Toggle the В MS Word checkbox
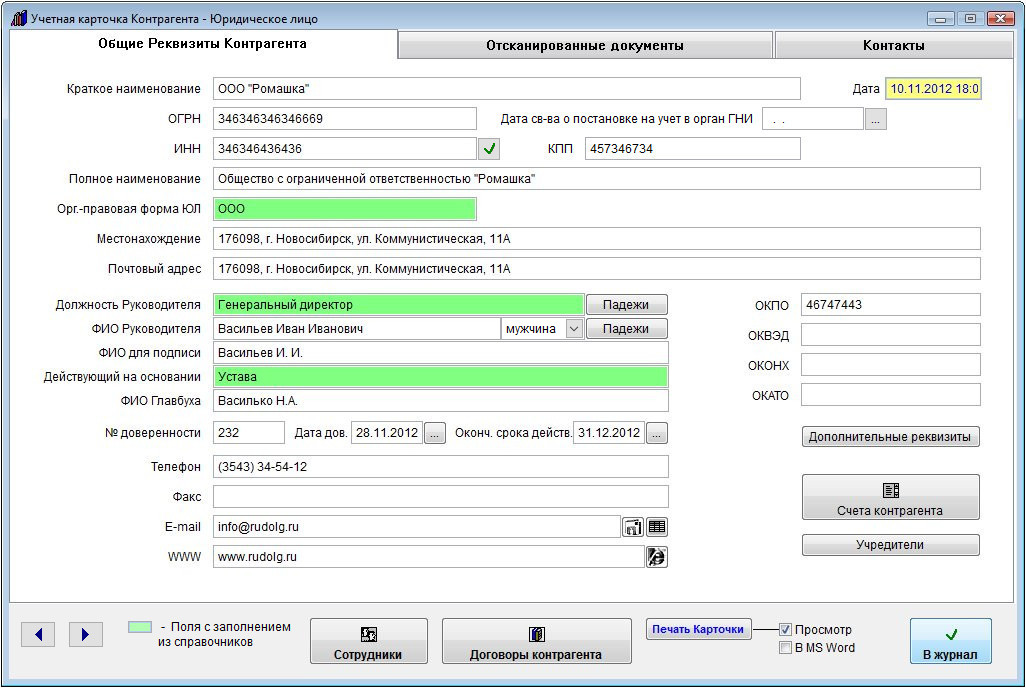 [785, 648]
